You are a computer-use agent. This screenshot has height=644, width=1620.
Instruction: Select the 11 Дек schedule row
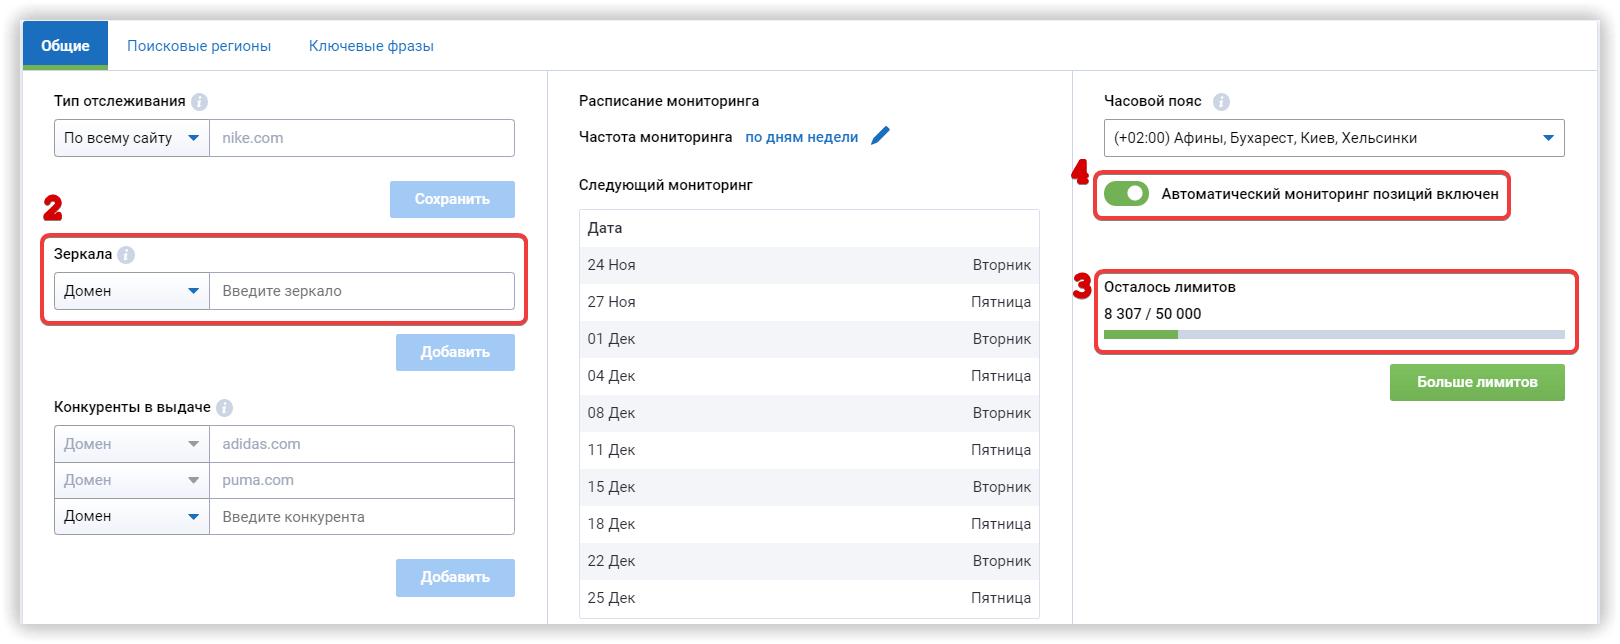click(x=809, y=450)
